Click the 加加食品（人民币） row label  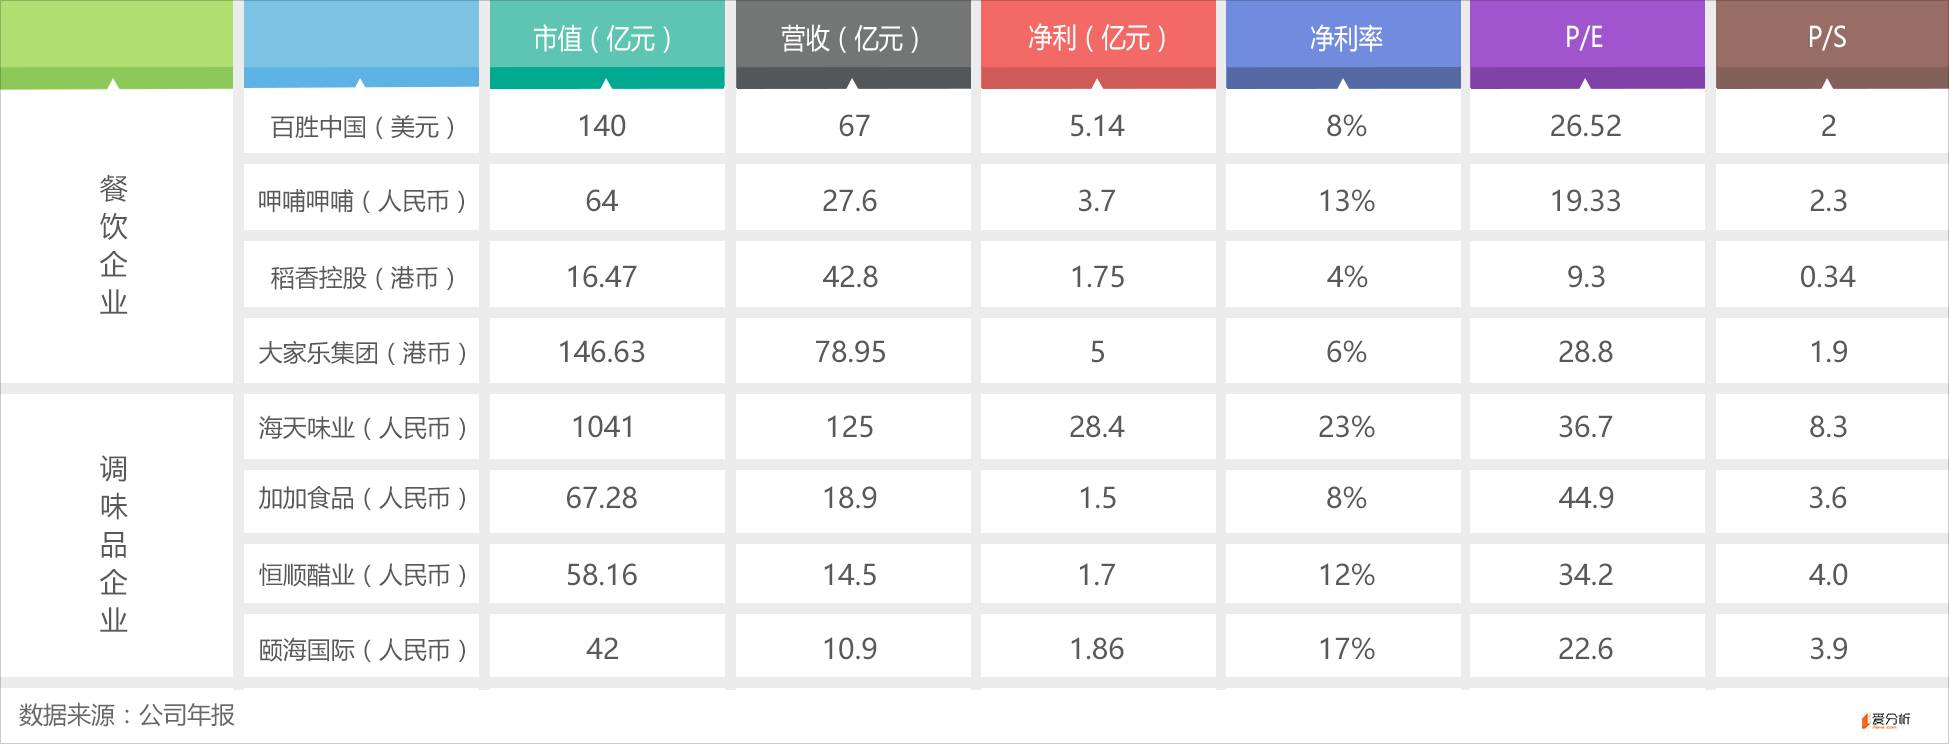coord(361,498)
